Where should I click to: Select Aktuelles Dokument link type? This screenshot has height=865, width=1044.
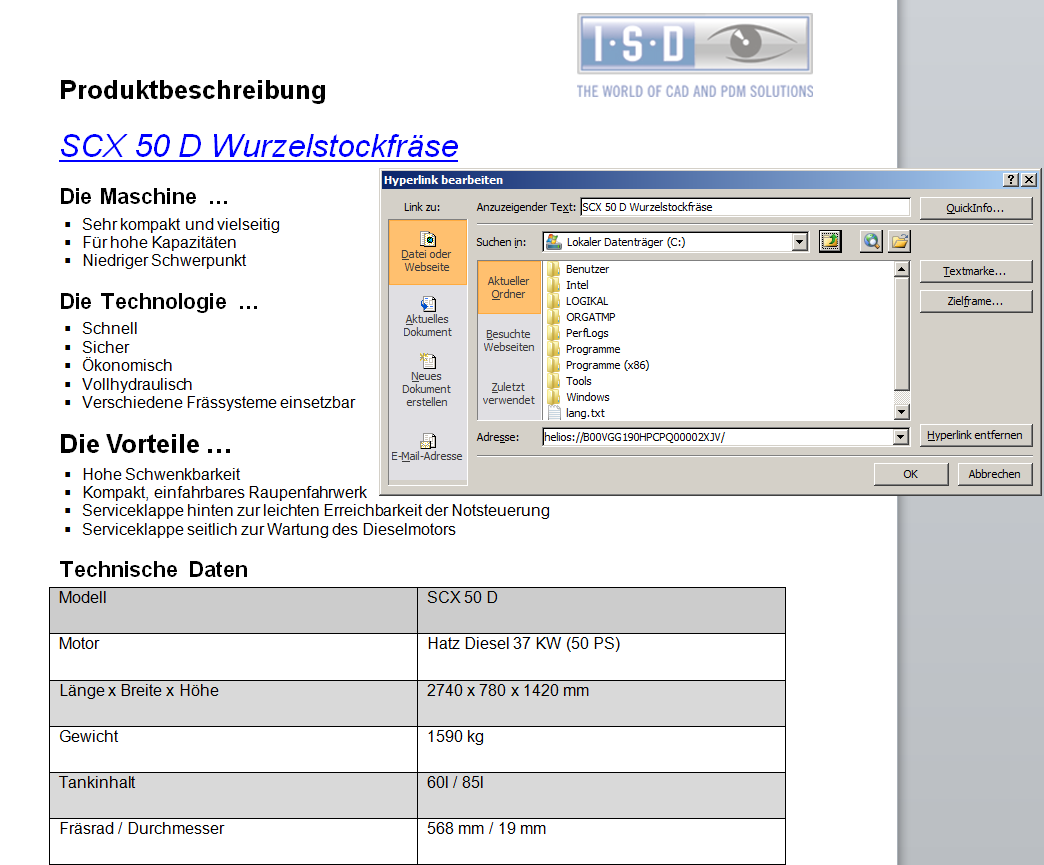tap(427, 316)
